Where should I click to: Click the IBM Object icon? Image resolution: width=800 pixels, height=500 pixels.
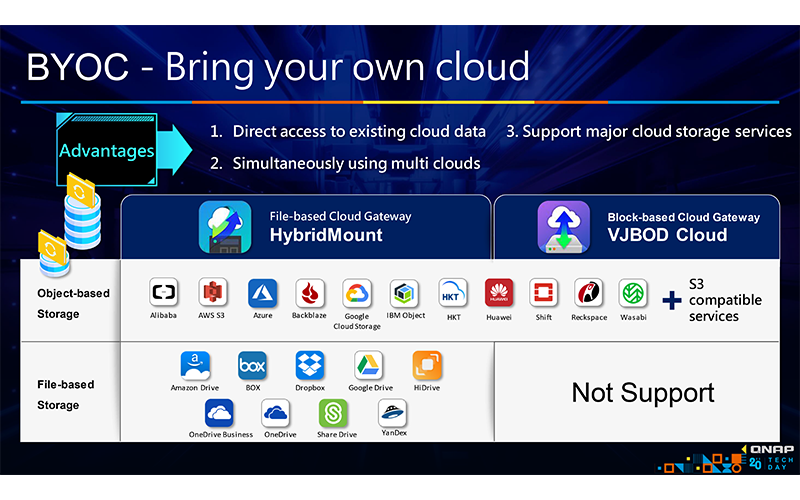click(404, 293)
